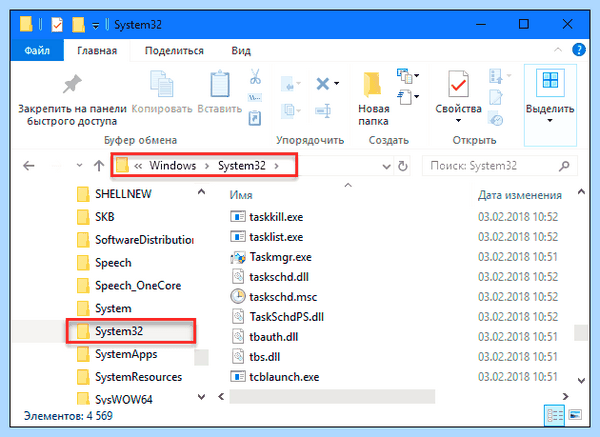This screenshot has height=437, width=600.
Task: Click the up-one-level arrow button
Action: coord(99,166)
